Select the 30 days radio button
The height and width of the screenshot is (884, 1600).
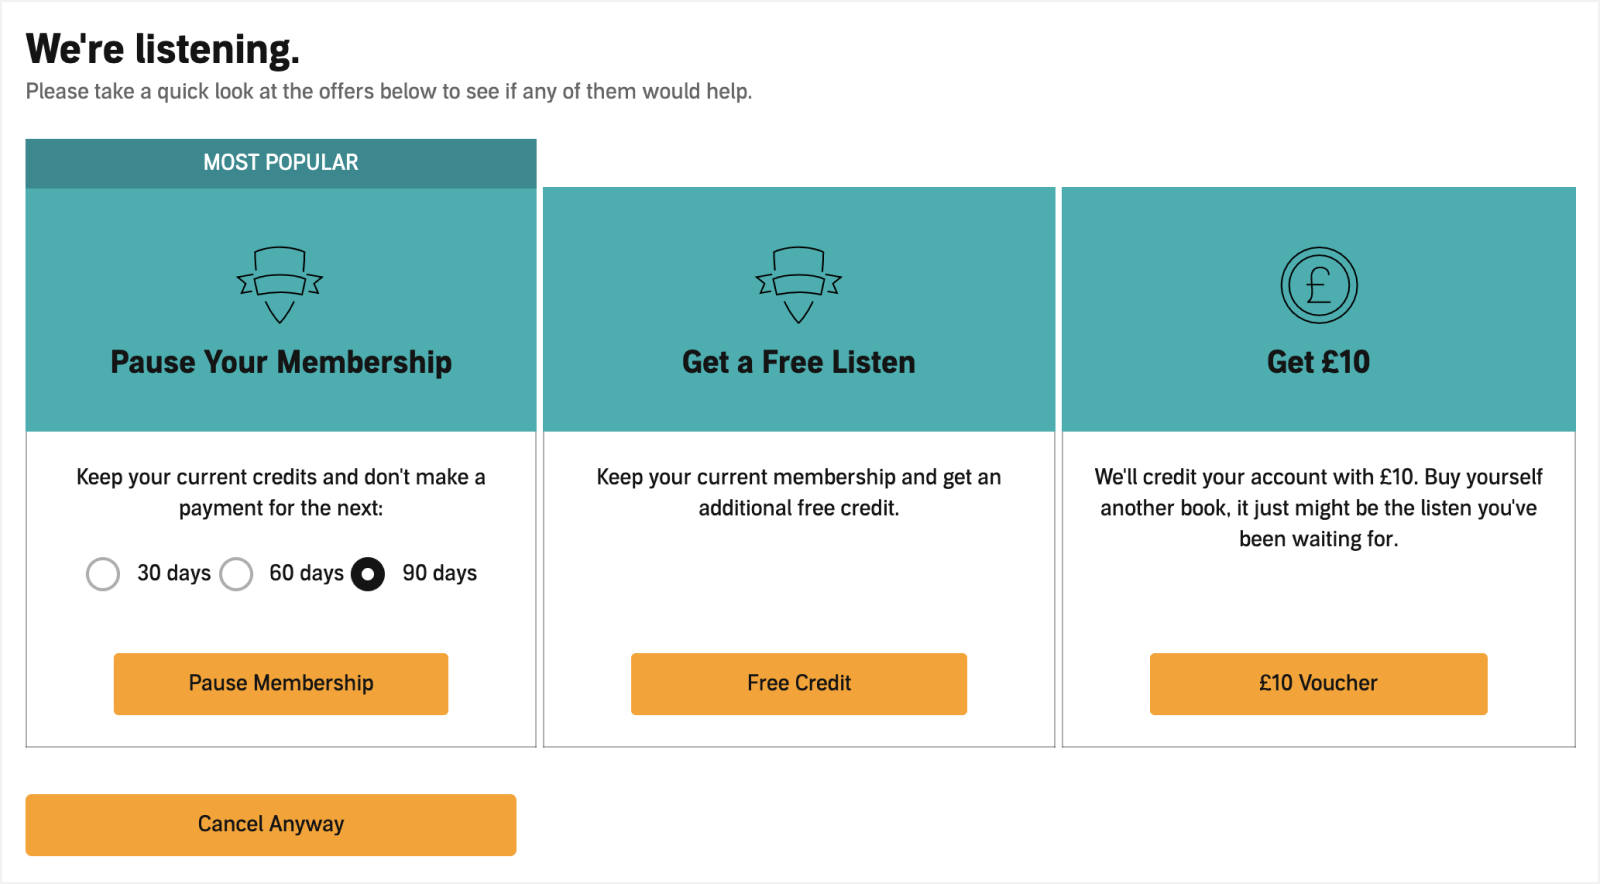tap(103, 574)
